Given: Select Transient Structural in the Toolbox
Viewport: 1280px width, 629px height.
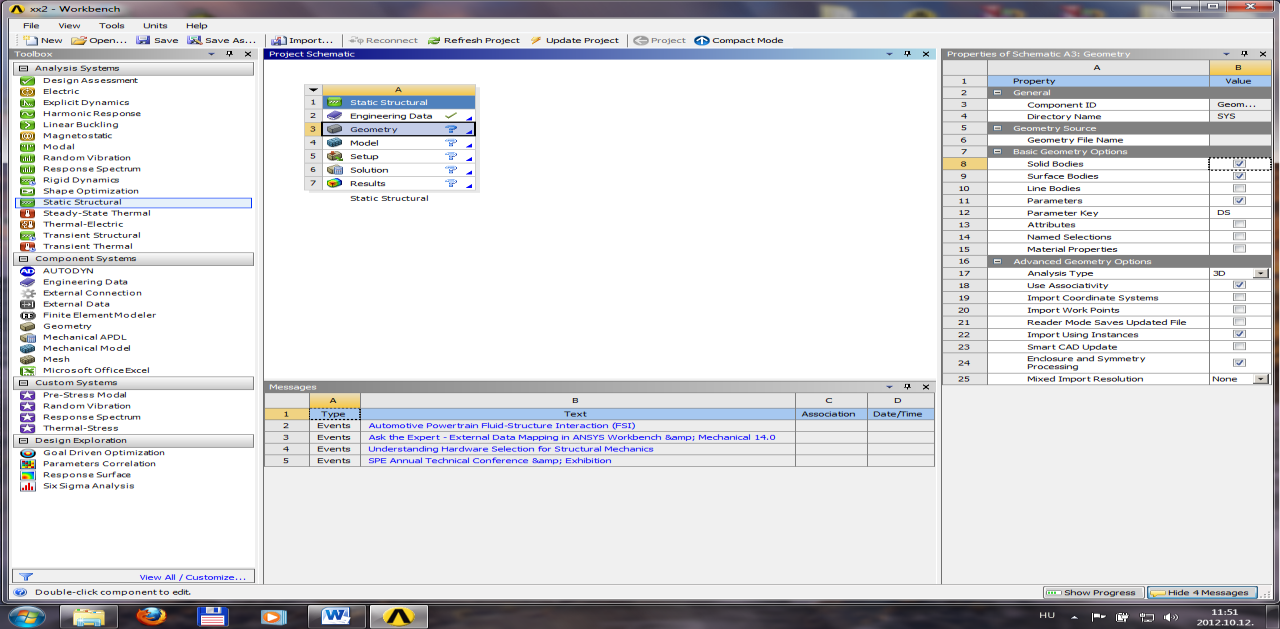Looking at the screenshot, I should (92, 235).
